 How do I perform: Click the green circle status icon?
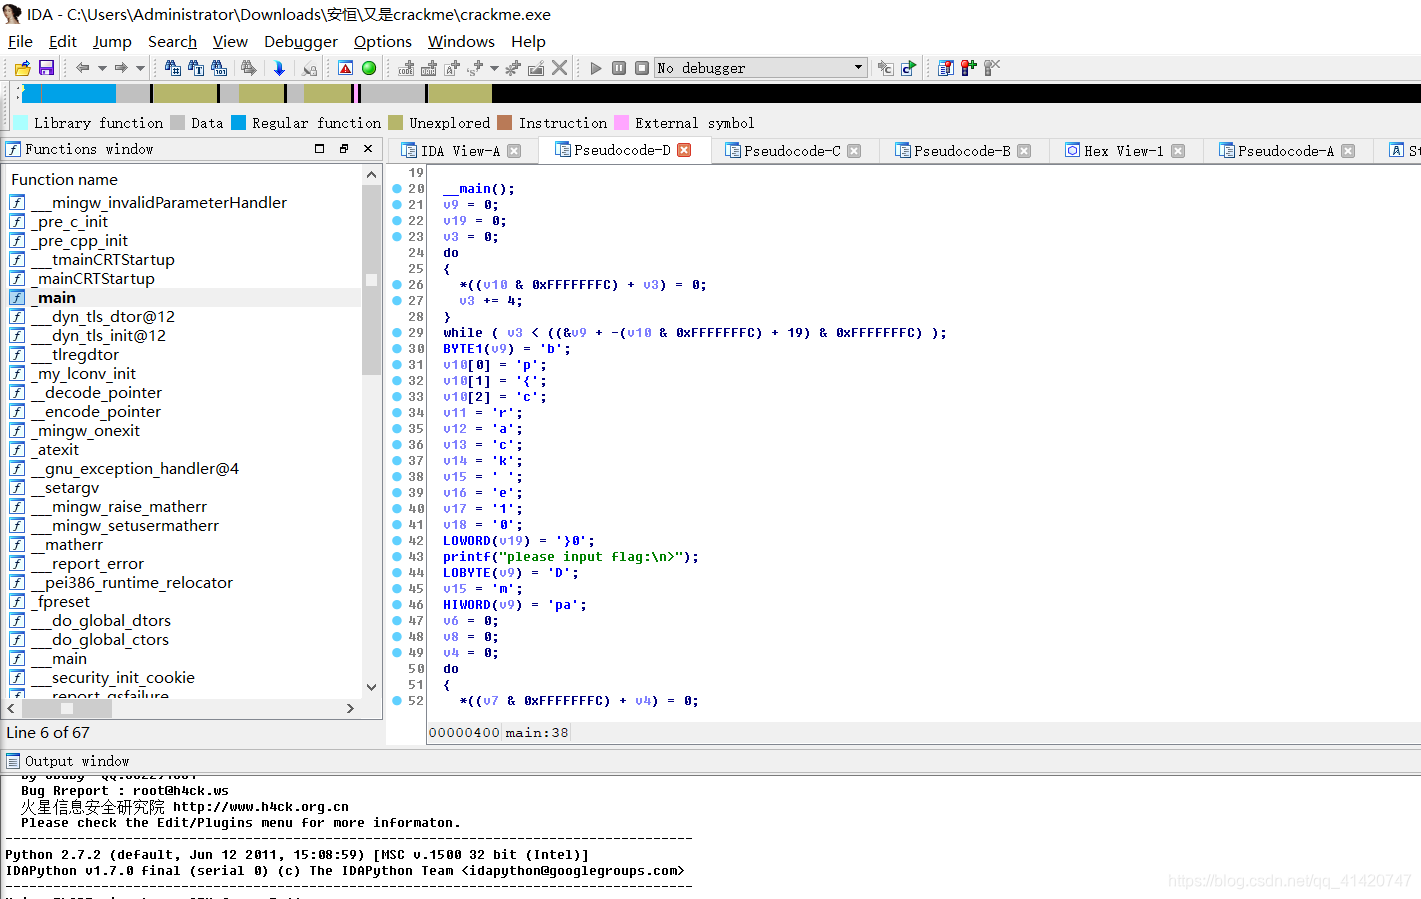coord(369,68)
